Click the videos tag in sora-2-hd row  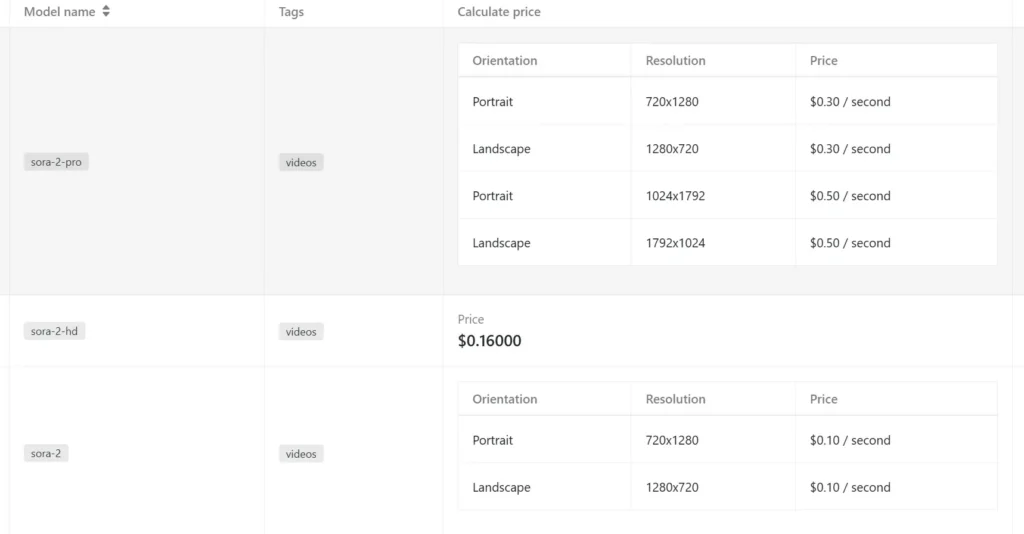(x=301, y=332)
